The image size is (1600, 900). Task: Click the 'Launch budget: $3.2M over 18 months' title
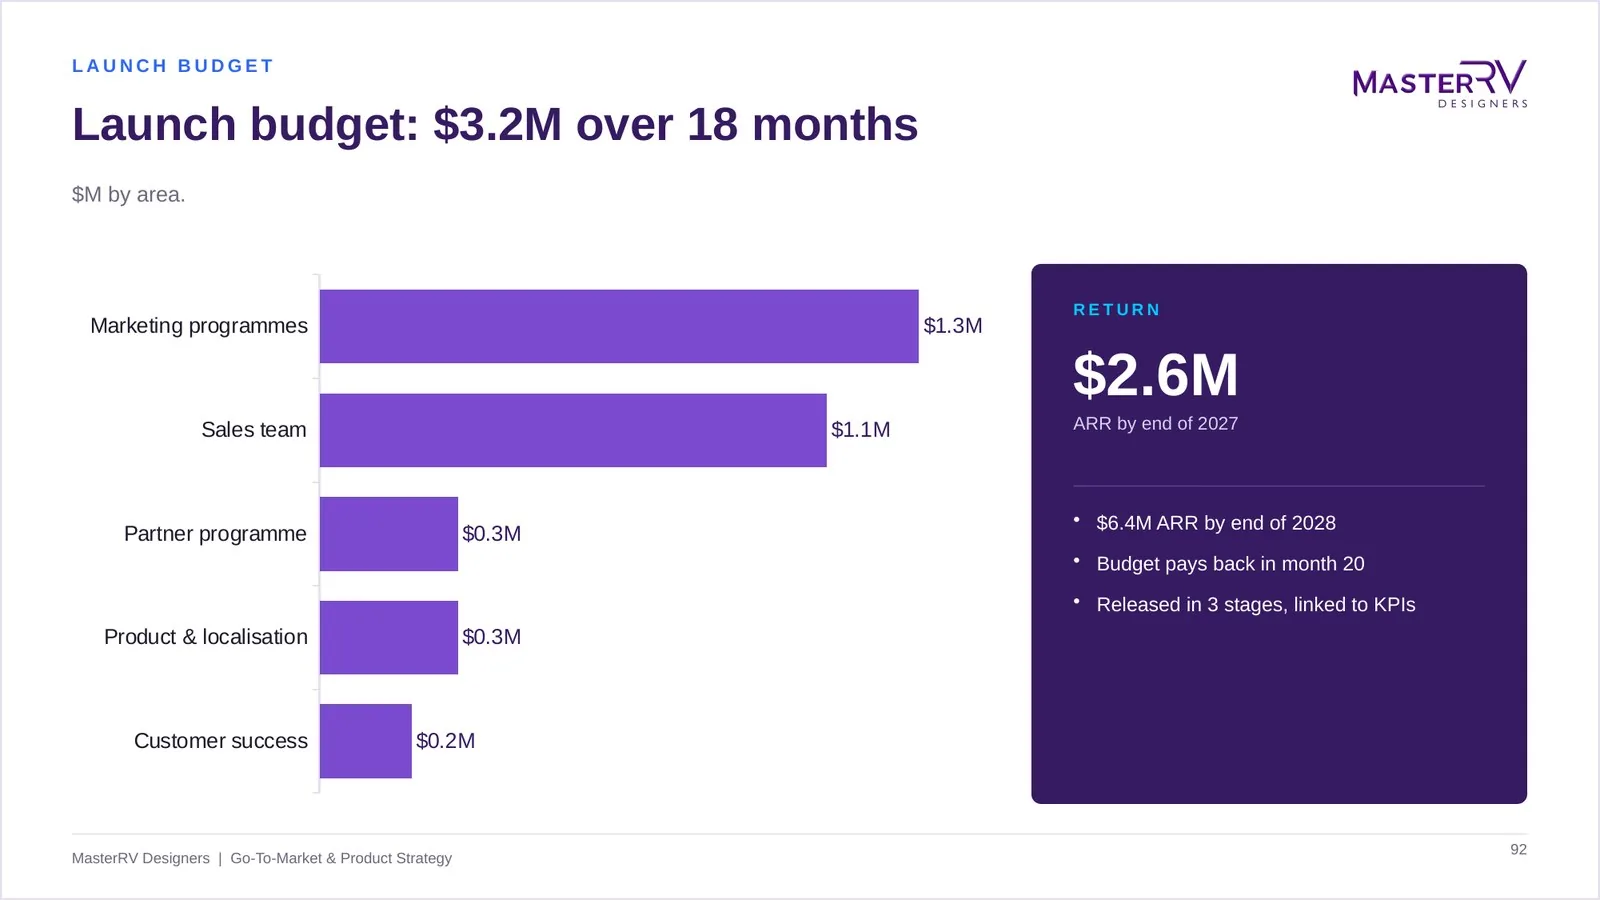[x=495, y=125]
